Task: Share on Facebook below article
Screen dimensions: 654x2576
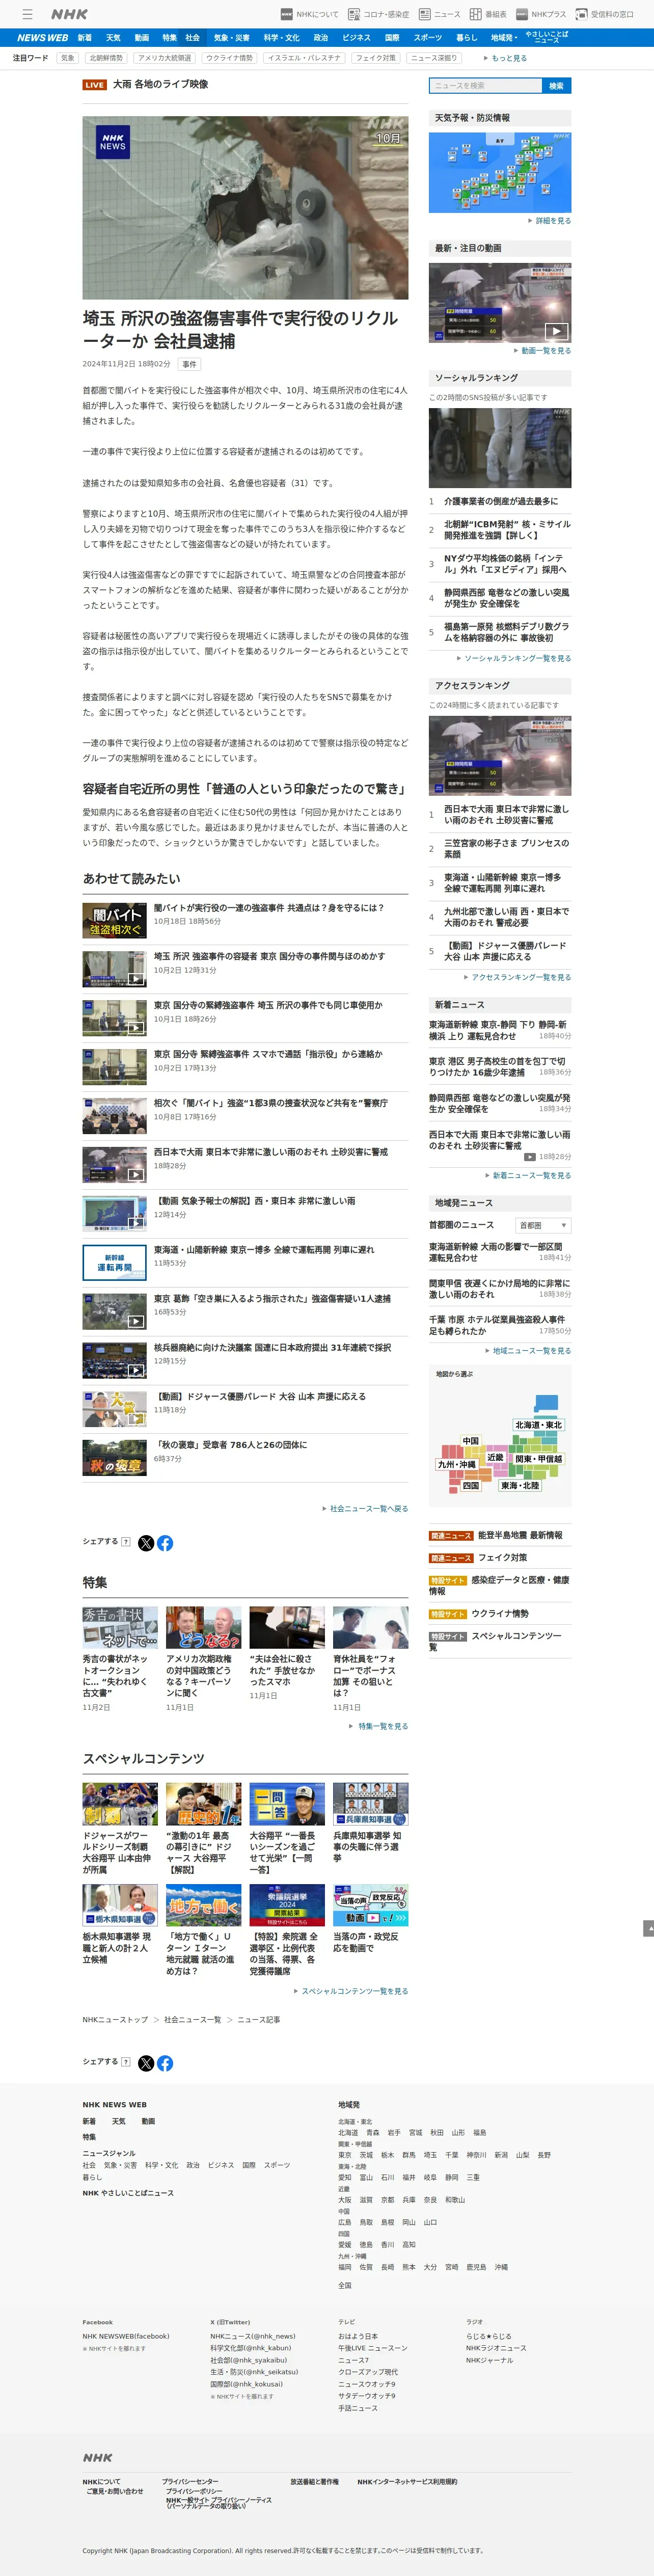Action: pos(165,1542)
